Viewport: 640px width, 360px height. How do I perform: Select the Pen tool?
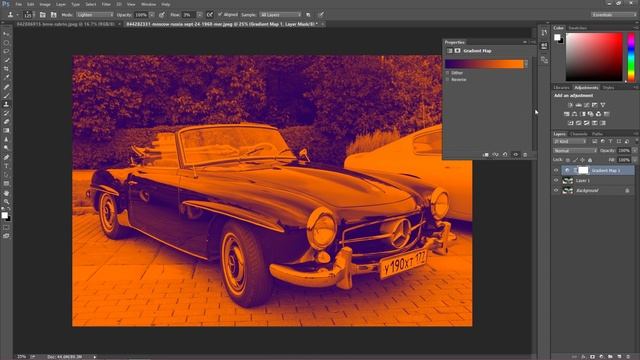coord(6,157)
